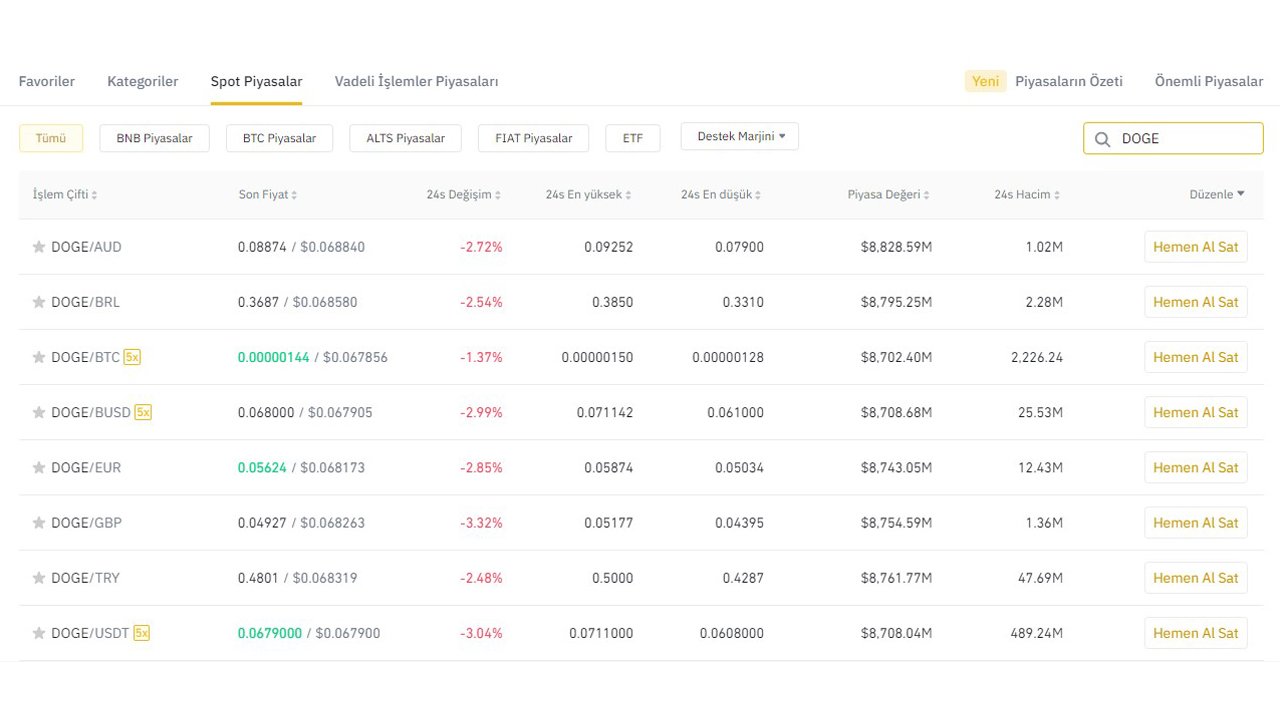Sort by Piyasa Değeri column
1280x720 pixels.
(889, 195)
